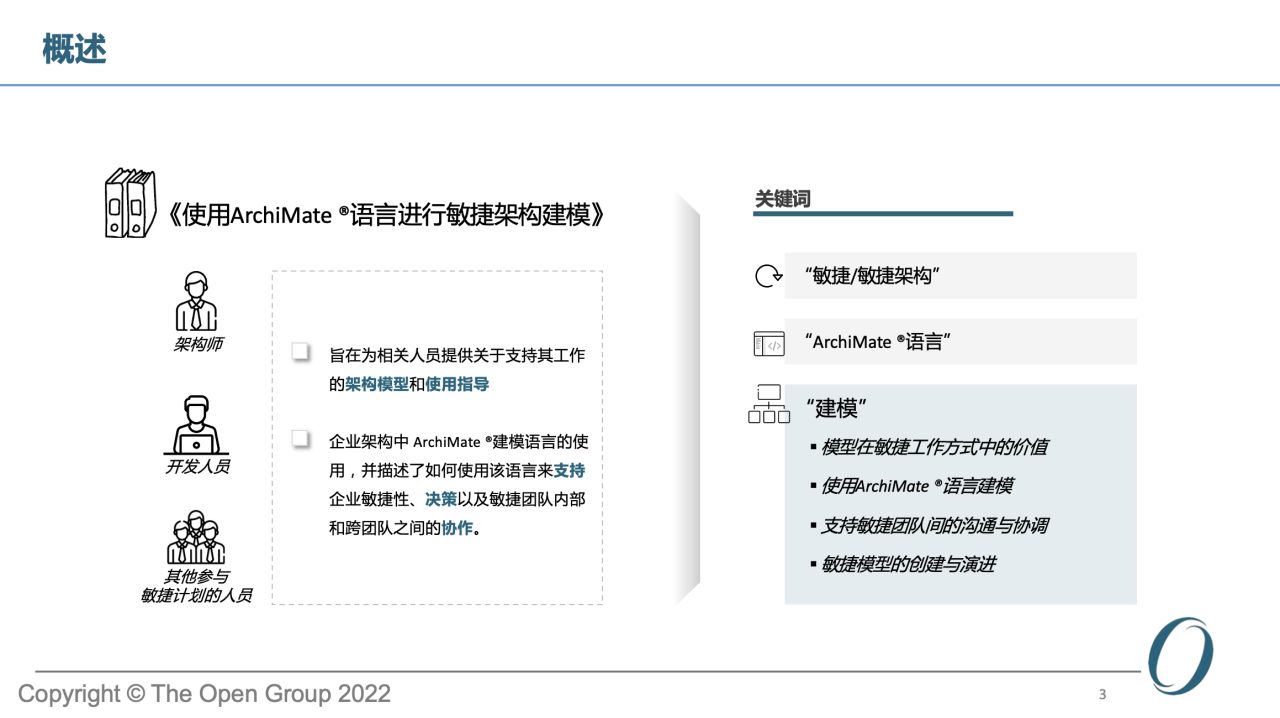Click the bold 使用指导 phrase

(457, 384)
